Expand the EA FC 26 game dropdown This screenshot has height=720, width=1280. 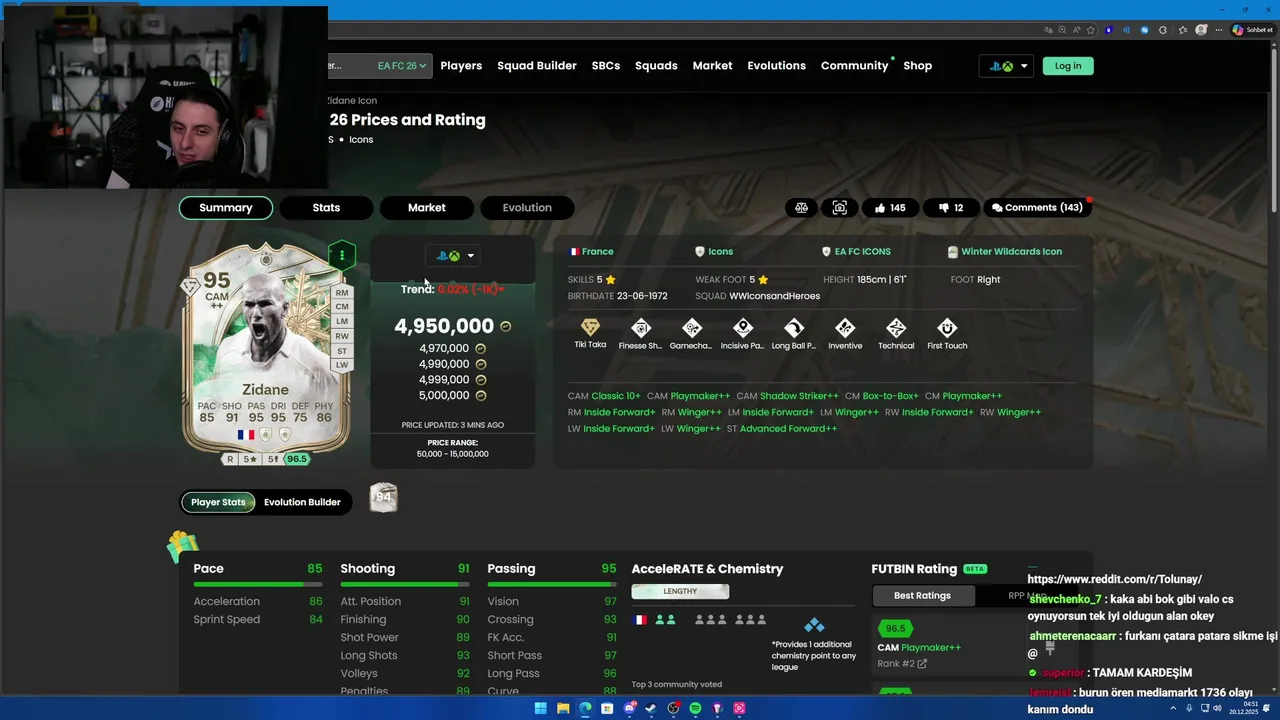coord(402,66)
